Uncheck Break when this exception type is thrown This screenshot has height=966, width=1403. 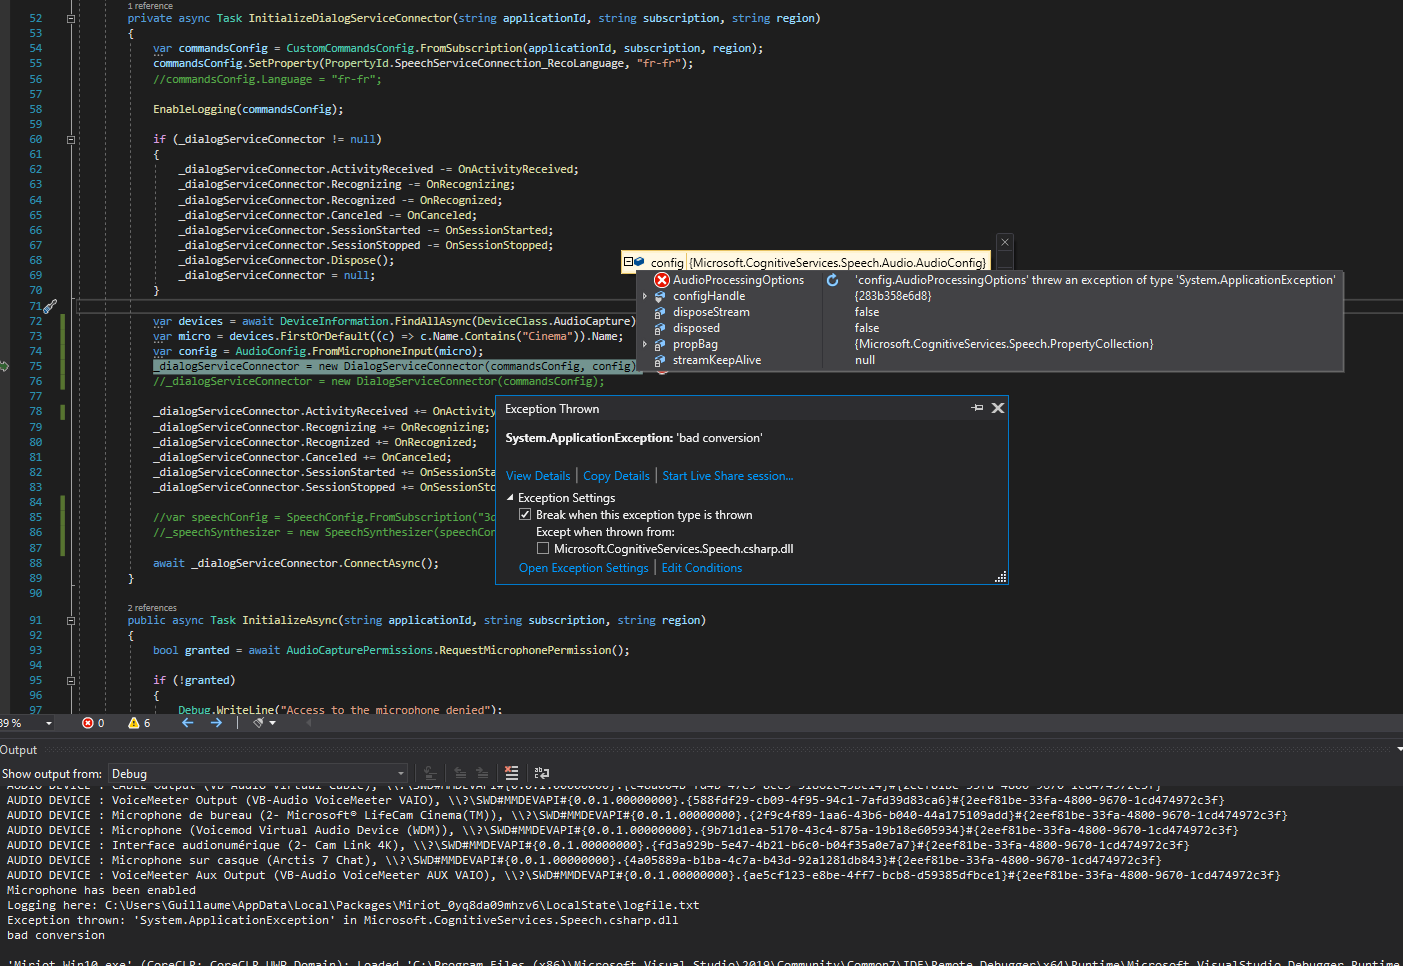coord(525,514)
